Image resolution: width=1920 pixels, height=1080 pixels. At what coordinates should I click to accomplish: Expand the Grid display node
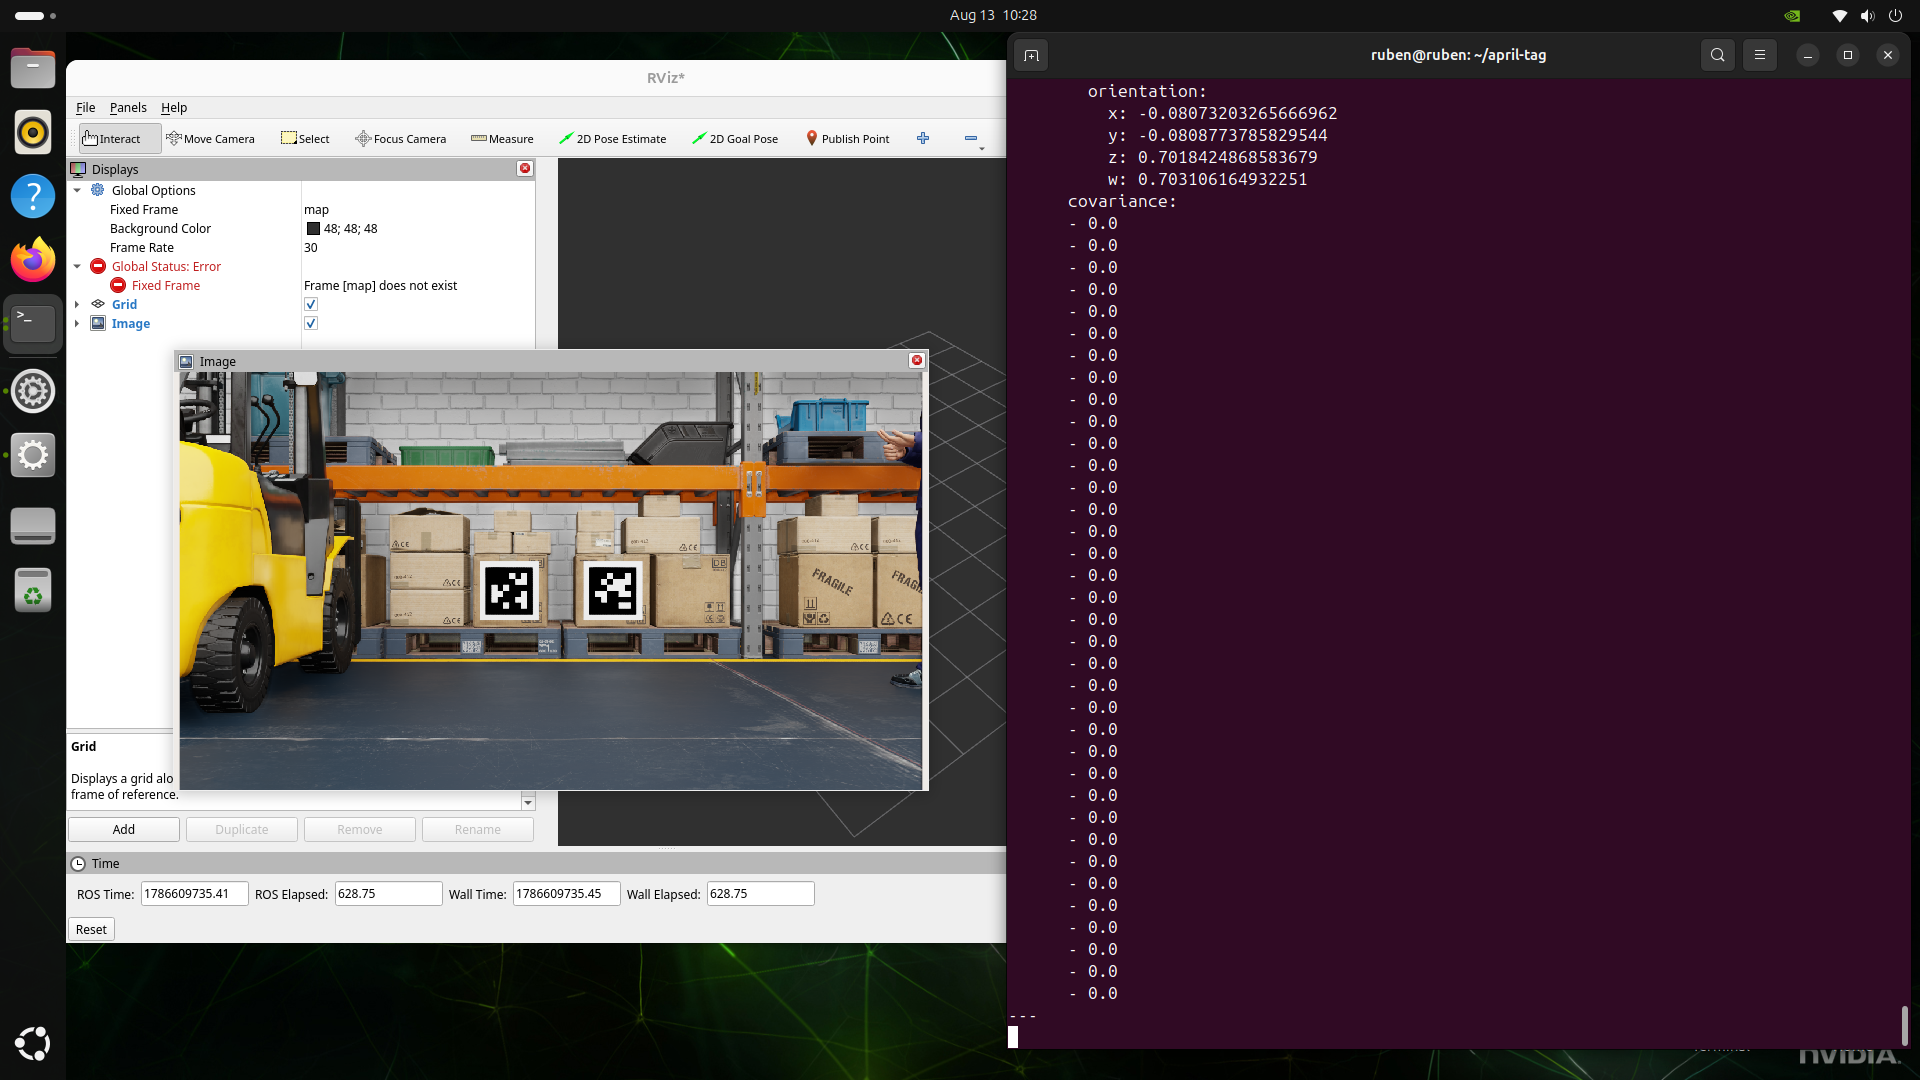click(x=77, y=304)
